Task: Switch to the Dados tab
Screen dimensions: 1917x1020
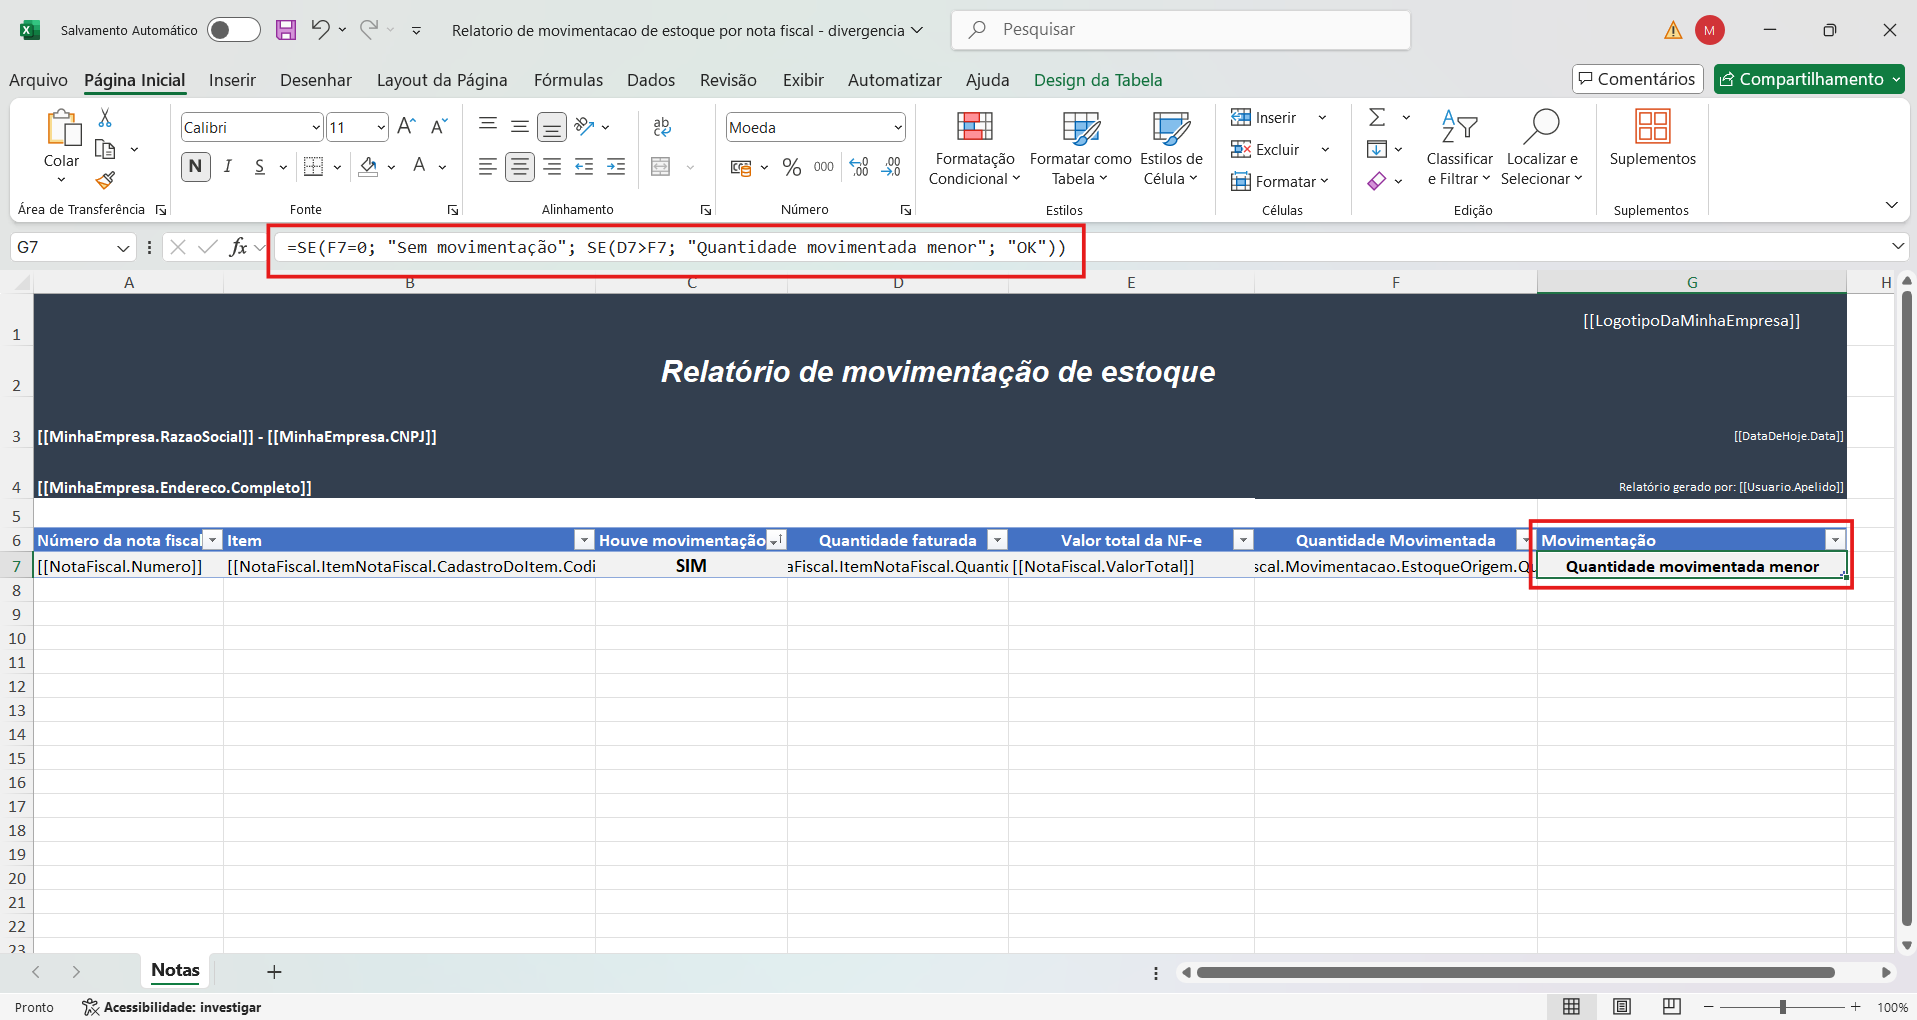Action: pyautogui.click(x=651, y=80)
